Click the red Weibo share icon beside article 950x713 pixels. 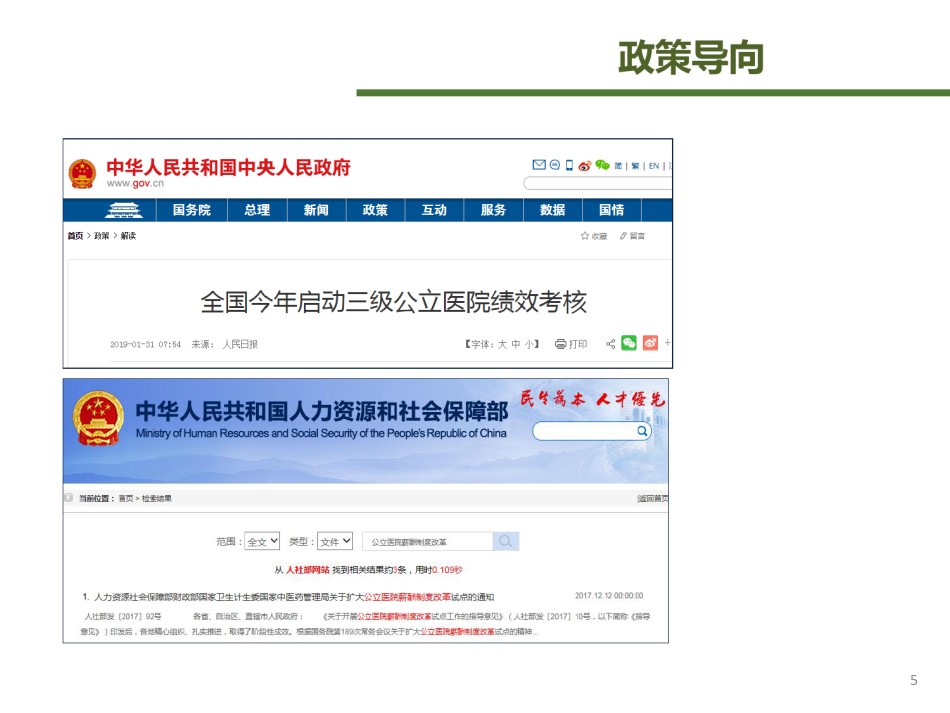(x=650, y=343)
